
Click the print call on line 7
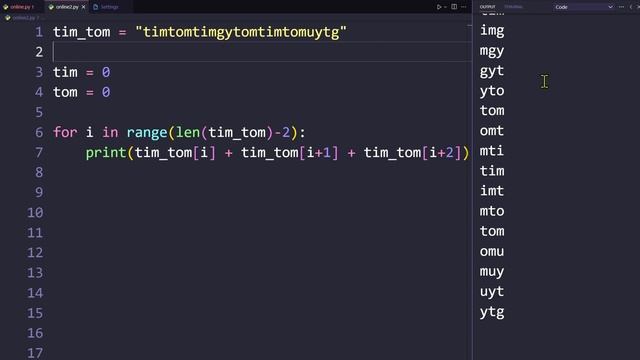point(106,153)
